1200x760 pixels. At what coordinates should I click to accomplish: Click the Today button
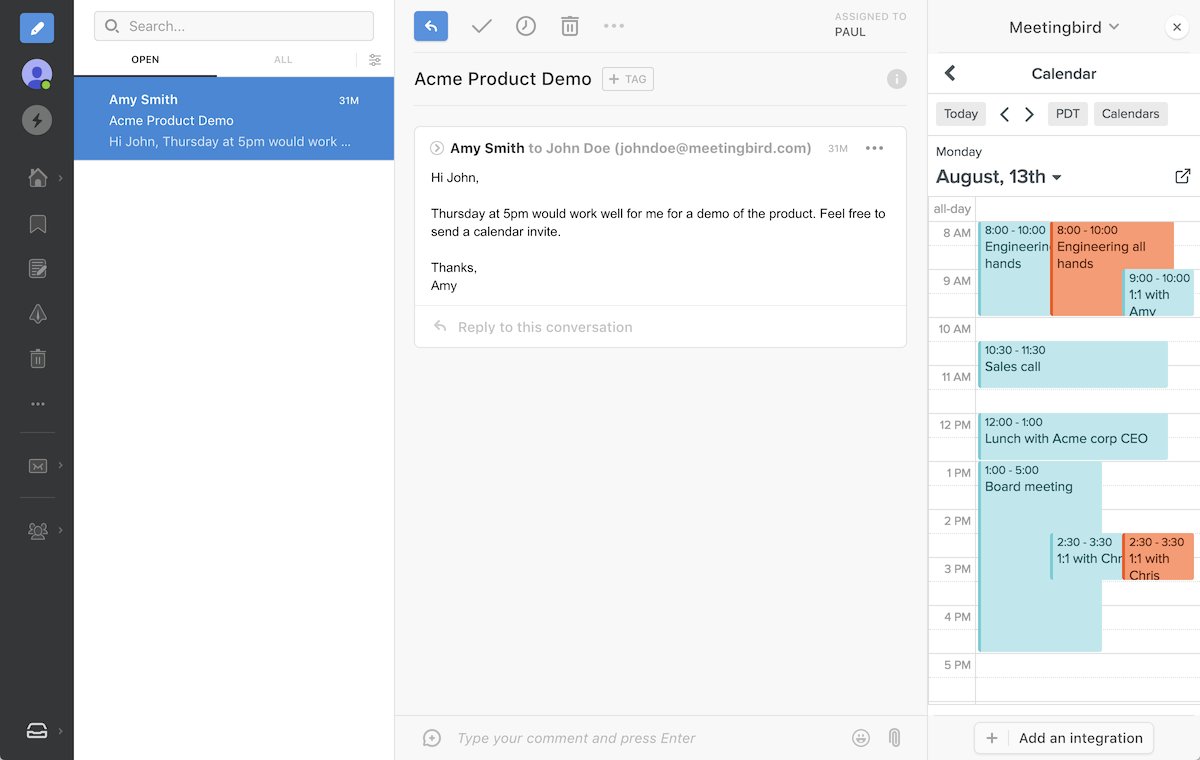click(x=961, y=114)
